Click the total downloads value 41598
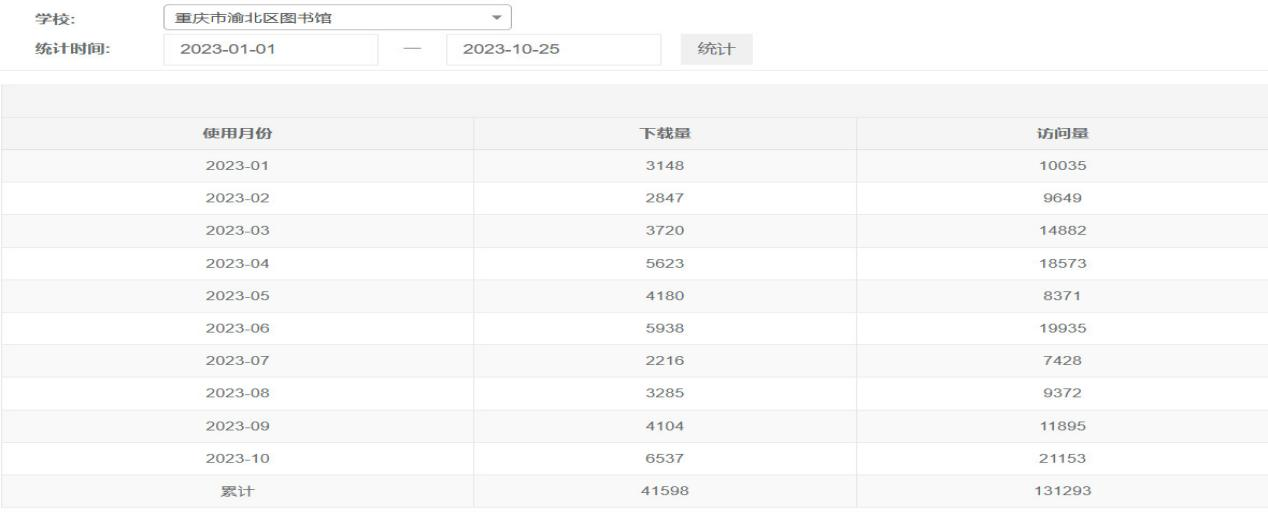The height and width of the screenshot is (515, 1268). pos(666,491)
